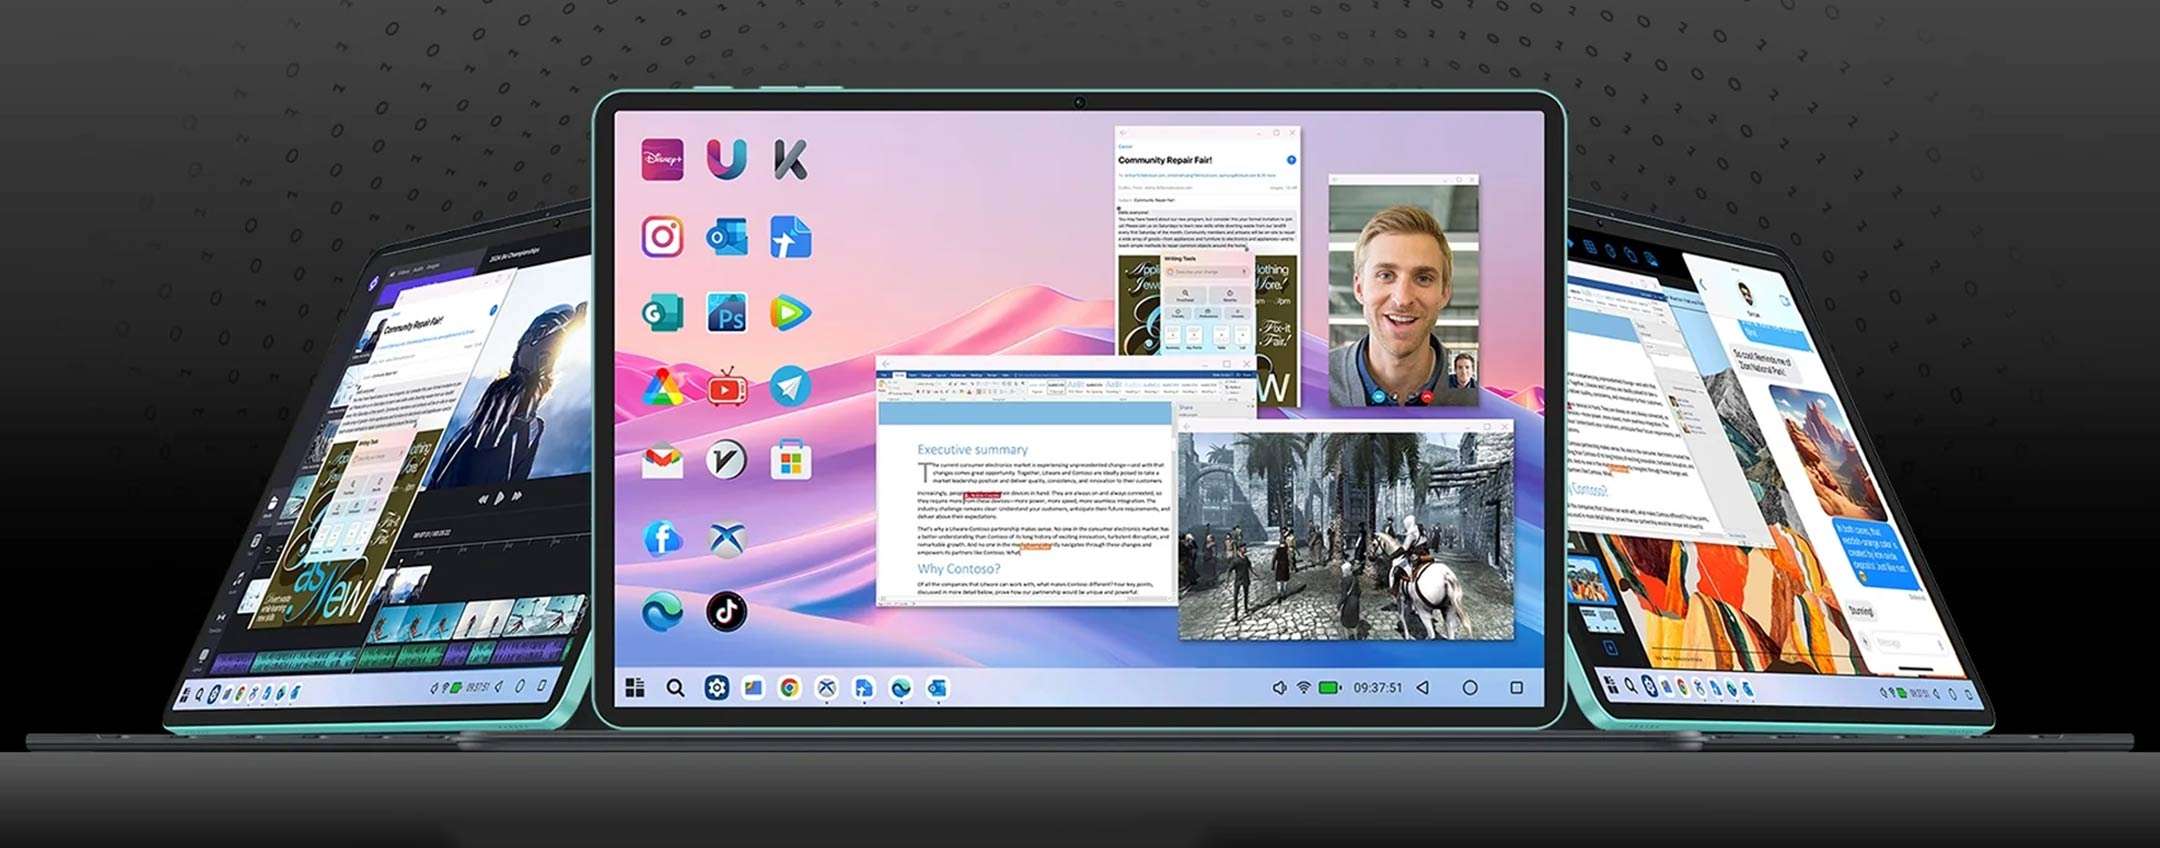The image size is (2160, 848).
Task: Click the 09:37:51 clock on the center taskbar
Action: click(1378, 688)
